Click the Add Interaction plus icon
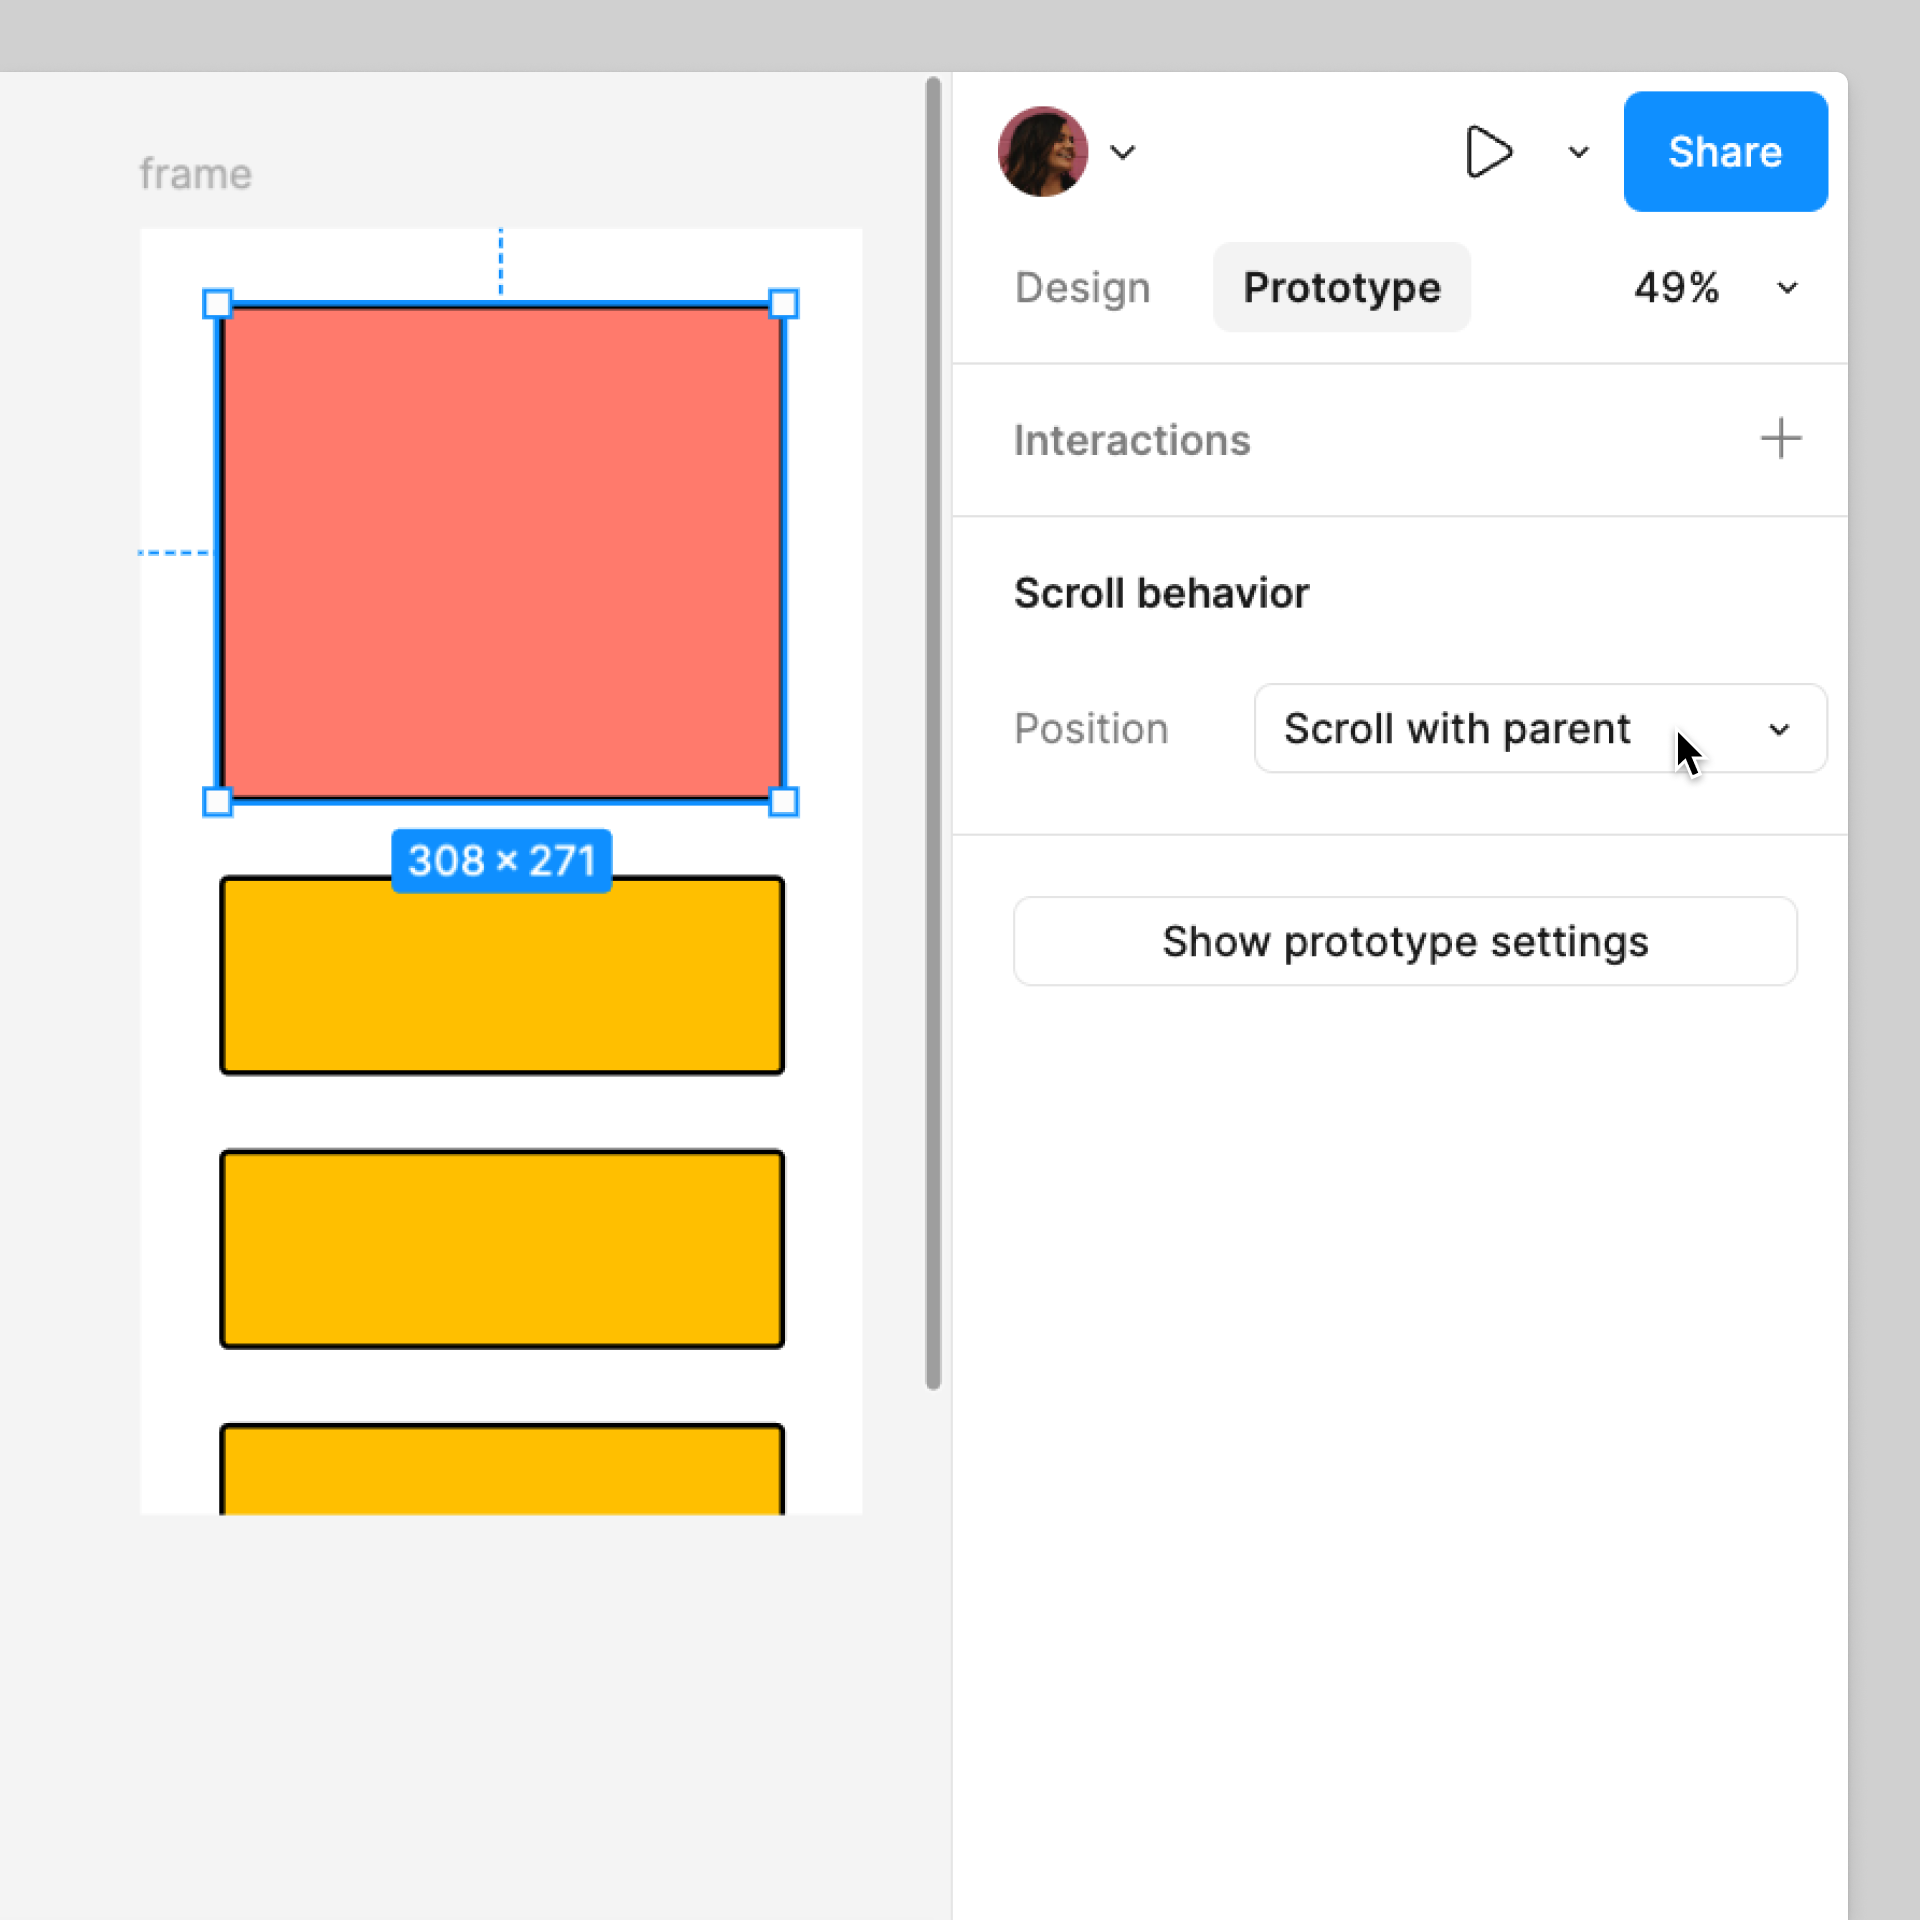Viewport: 1920px width, 1920px height. [1779, 438]
